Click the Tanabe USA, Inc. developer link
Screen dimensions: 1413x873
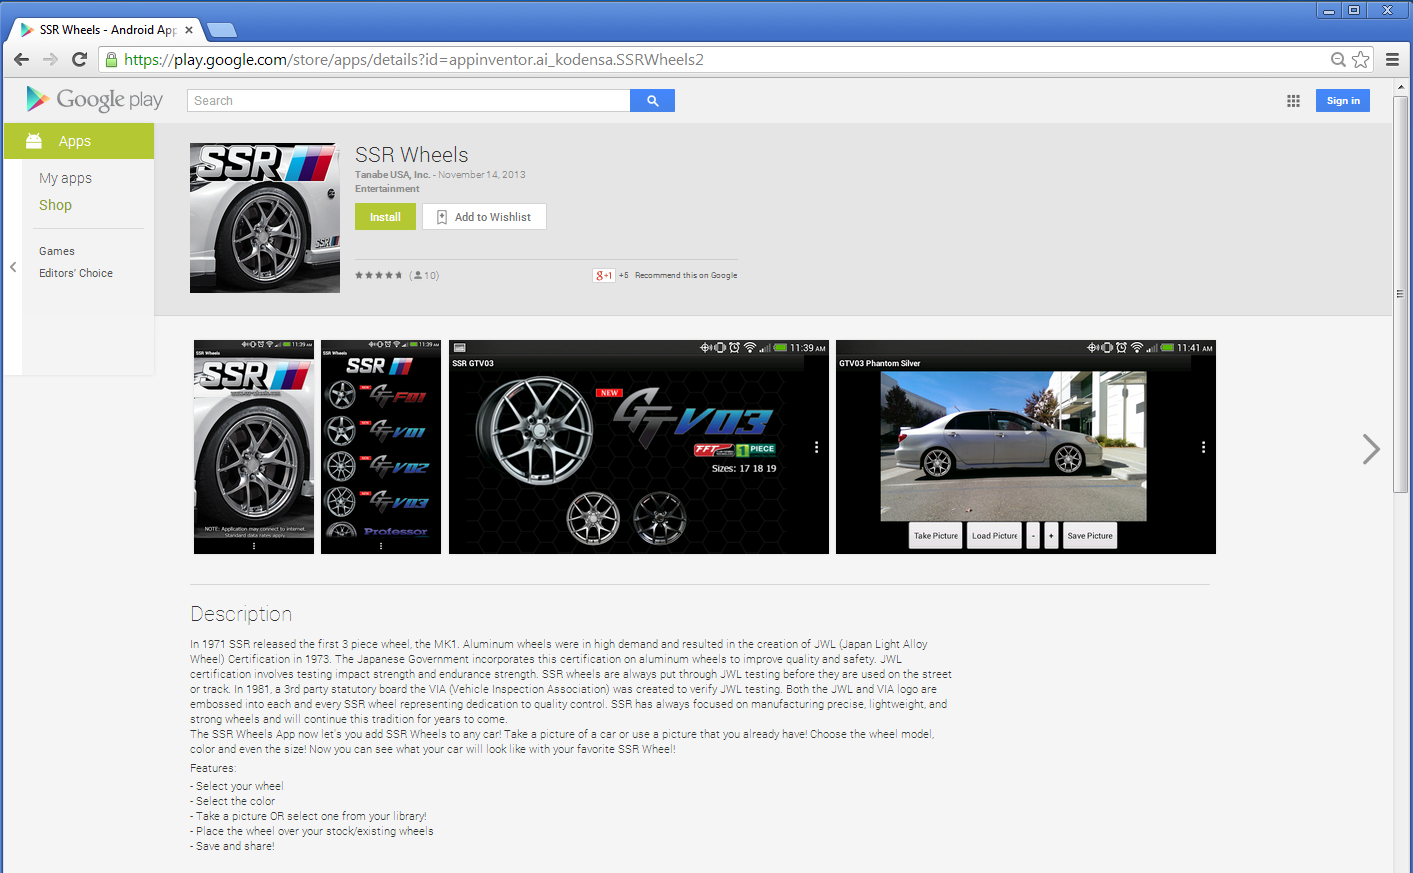[x=392, y=175]
